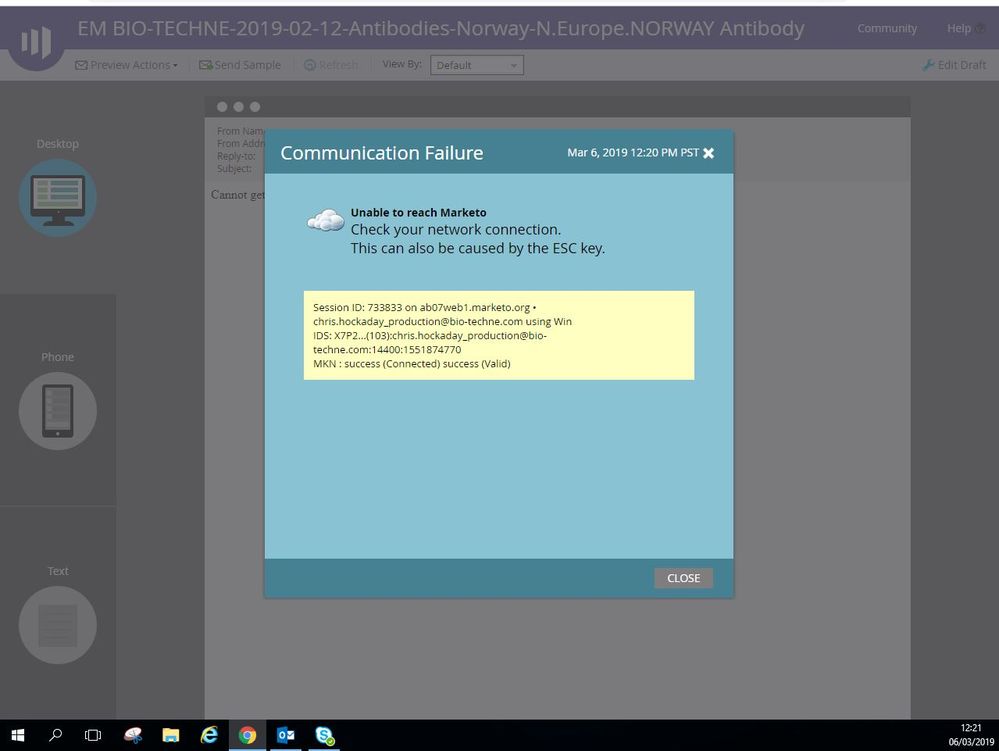The image size is (999, 751).
Task: Open Task View on taskbar
Action: 93,735
